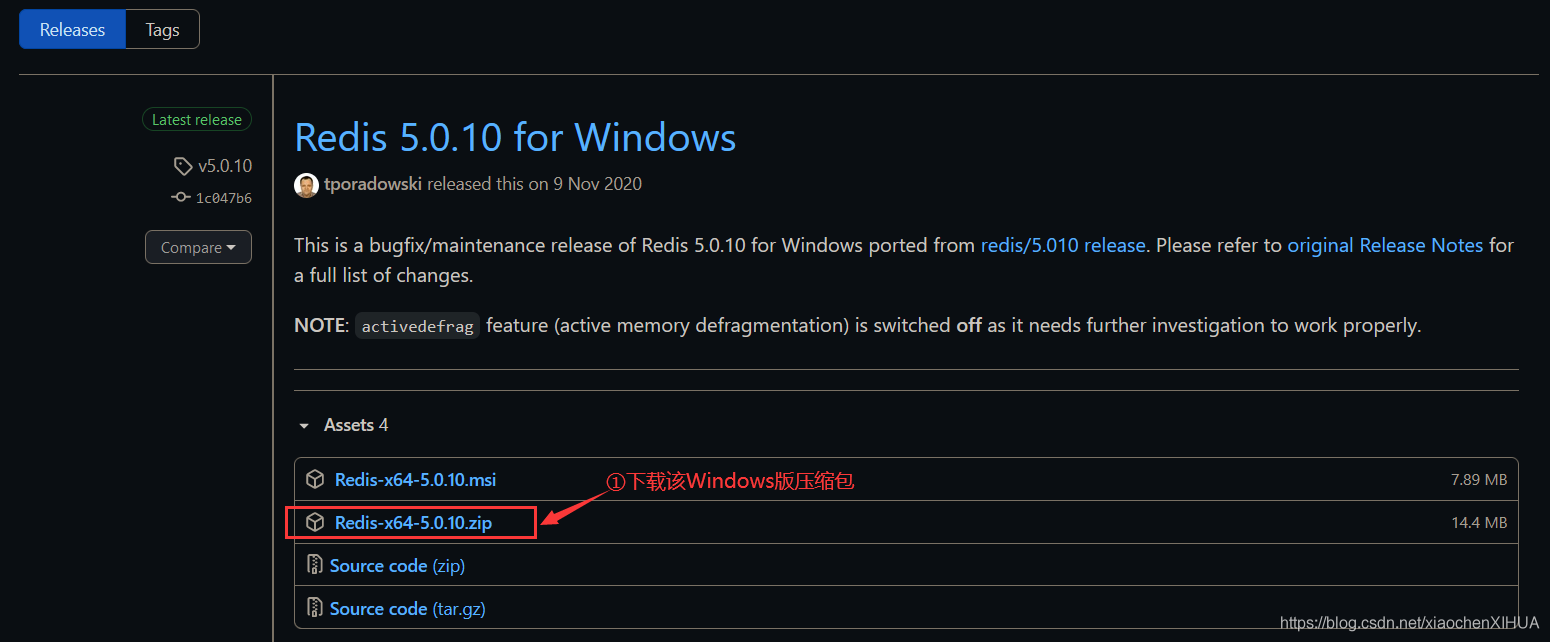Open the Compare dropdown
Viewport: 1550px width, 642px height.
tap(198, 247)
